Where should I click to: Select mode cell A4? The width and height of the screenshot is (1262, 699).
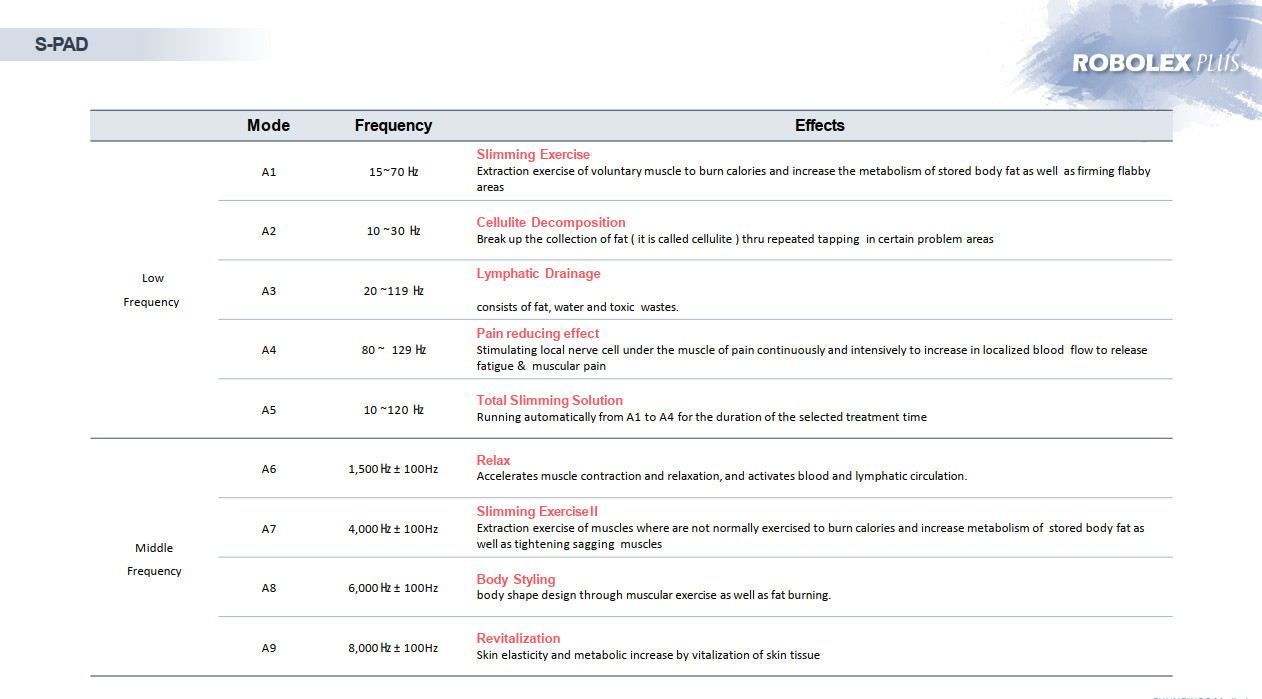click(x=269, y=350)
